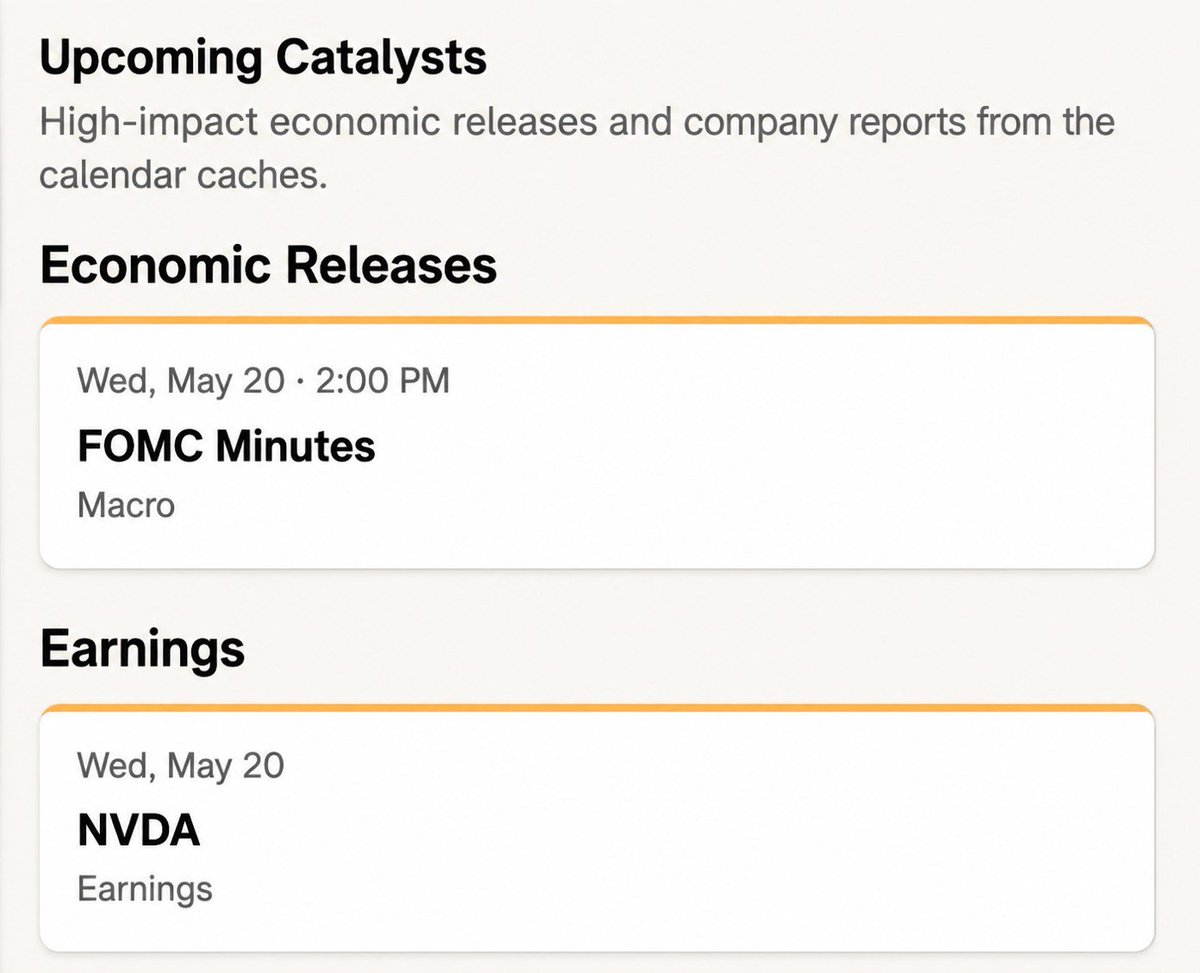Viewport: 1200px width, 973px height.
Task: Select the Earnings section heading
Action: [142, 651]
